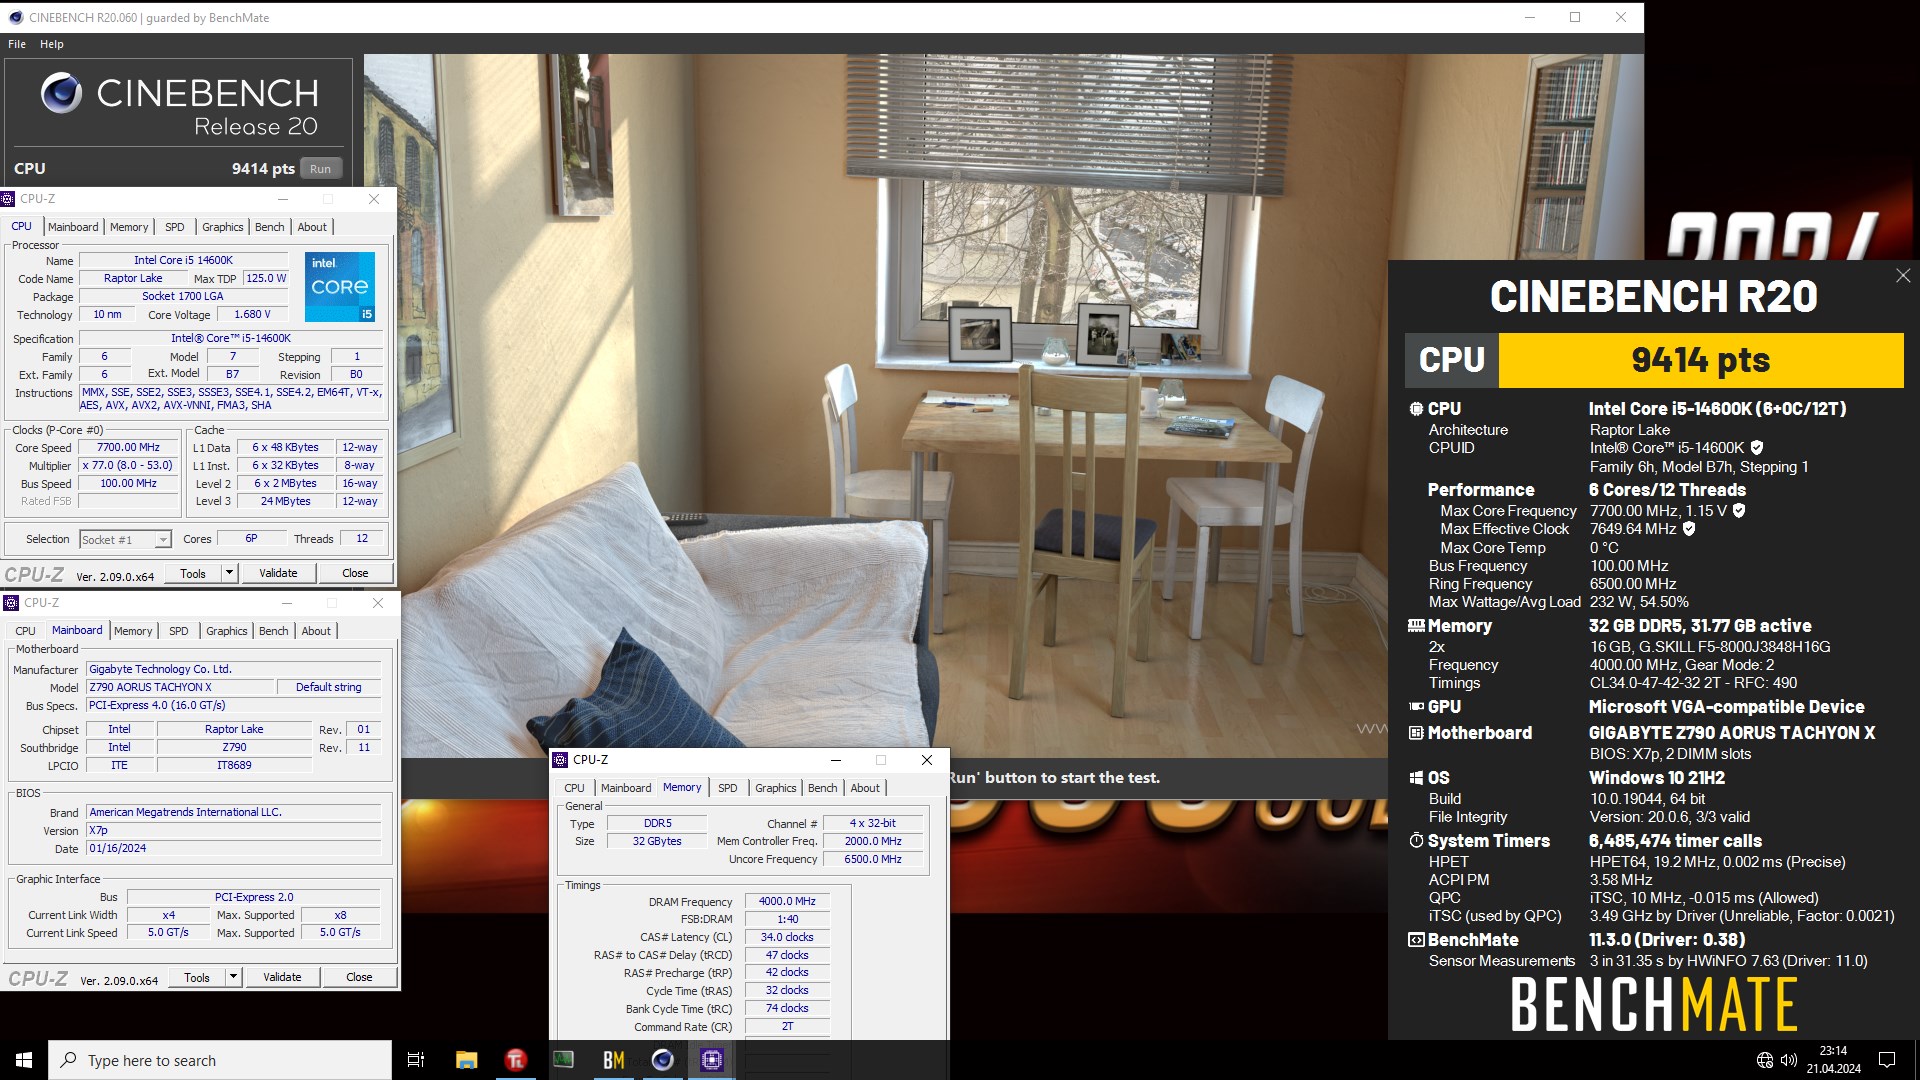Click the Close button in CPU-Z CPU window

pos(355,573)
